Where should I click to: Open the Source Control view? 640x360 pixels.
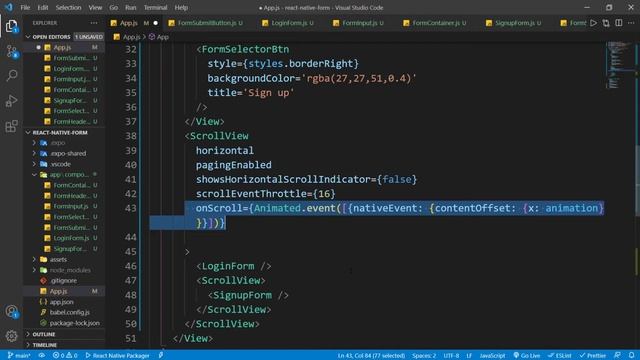tap(11, 51)
